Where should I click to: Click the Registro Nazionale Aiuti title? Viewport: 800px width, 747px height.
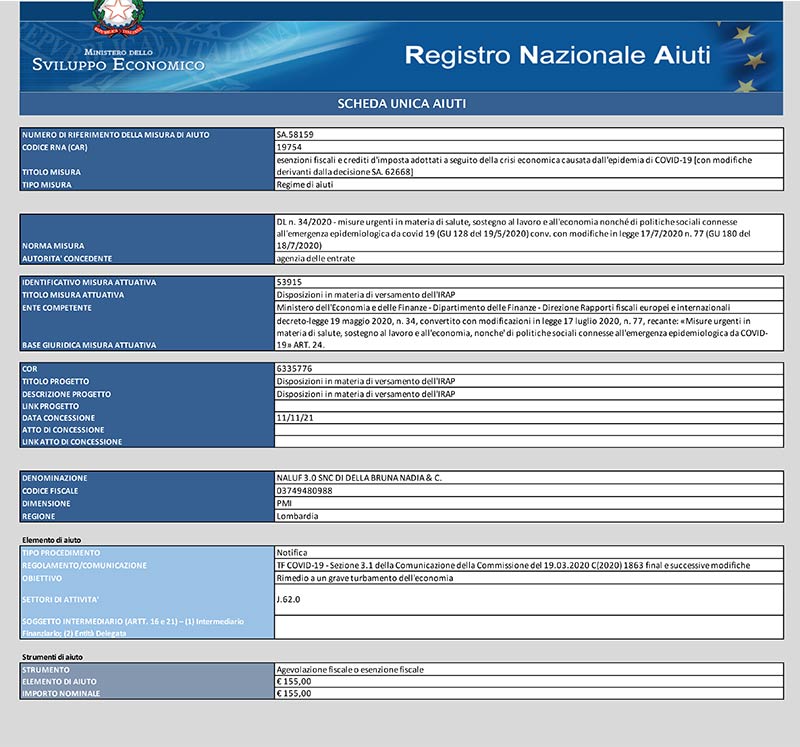click(x=557, y=54)
